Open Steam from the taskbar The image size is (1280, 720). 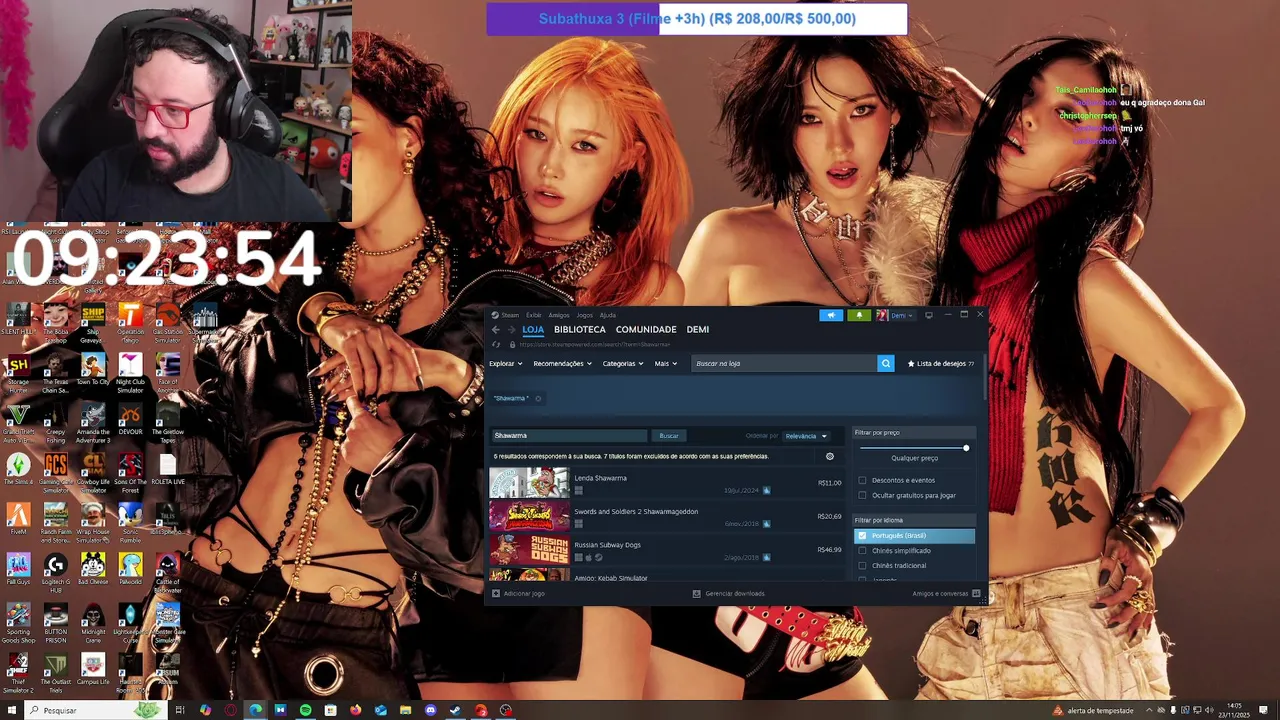point(455,710)
